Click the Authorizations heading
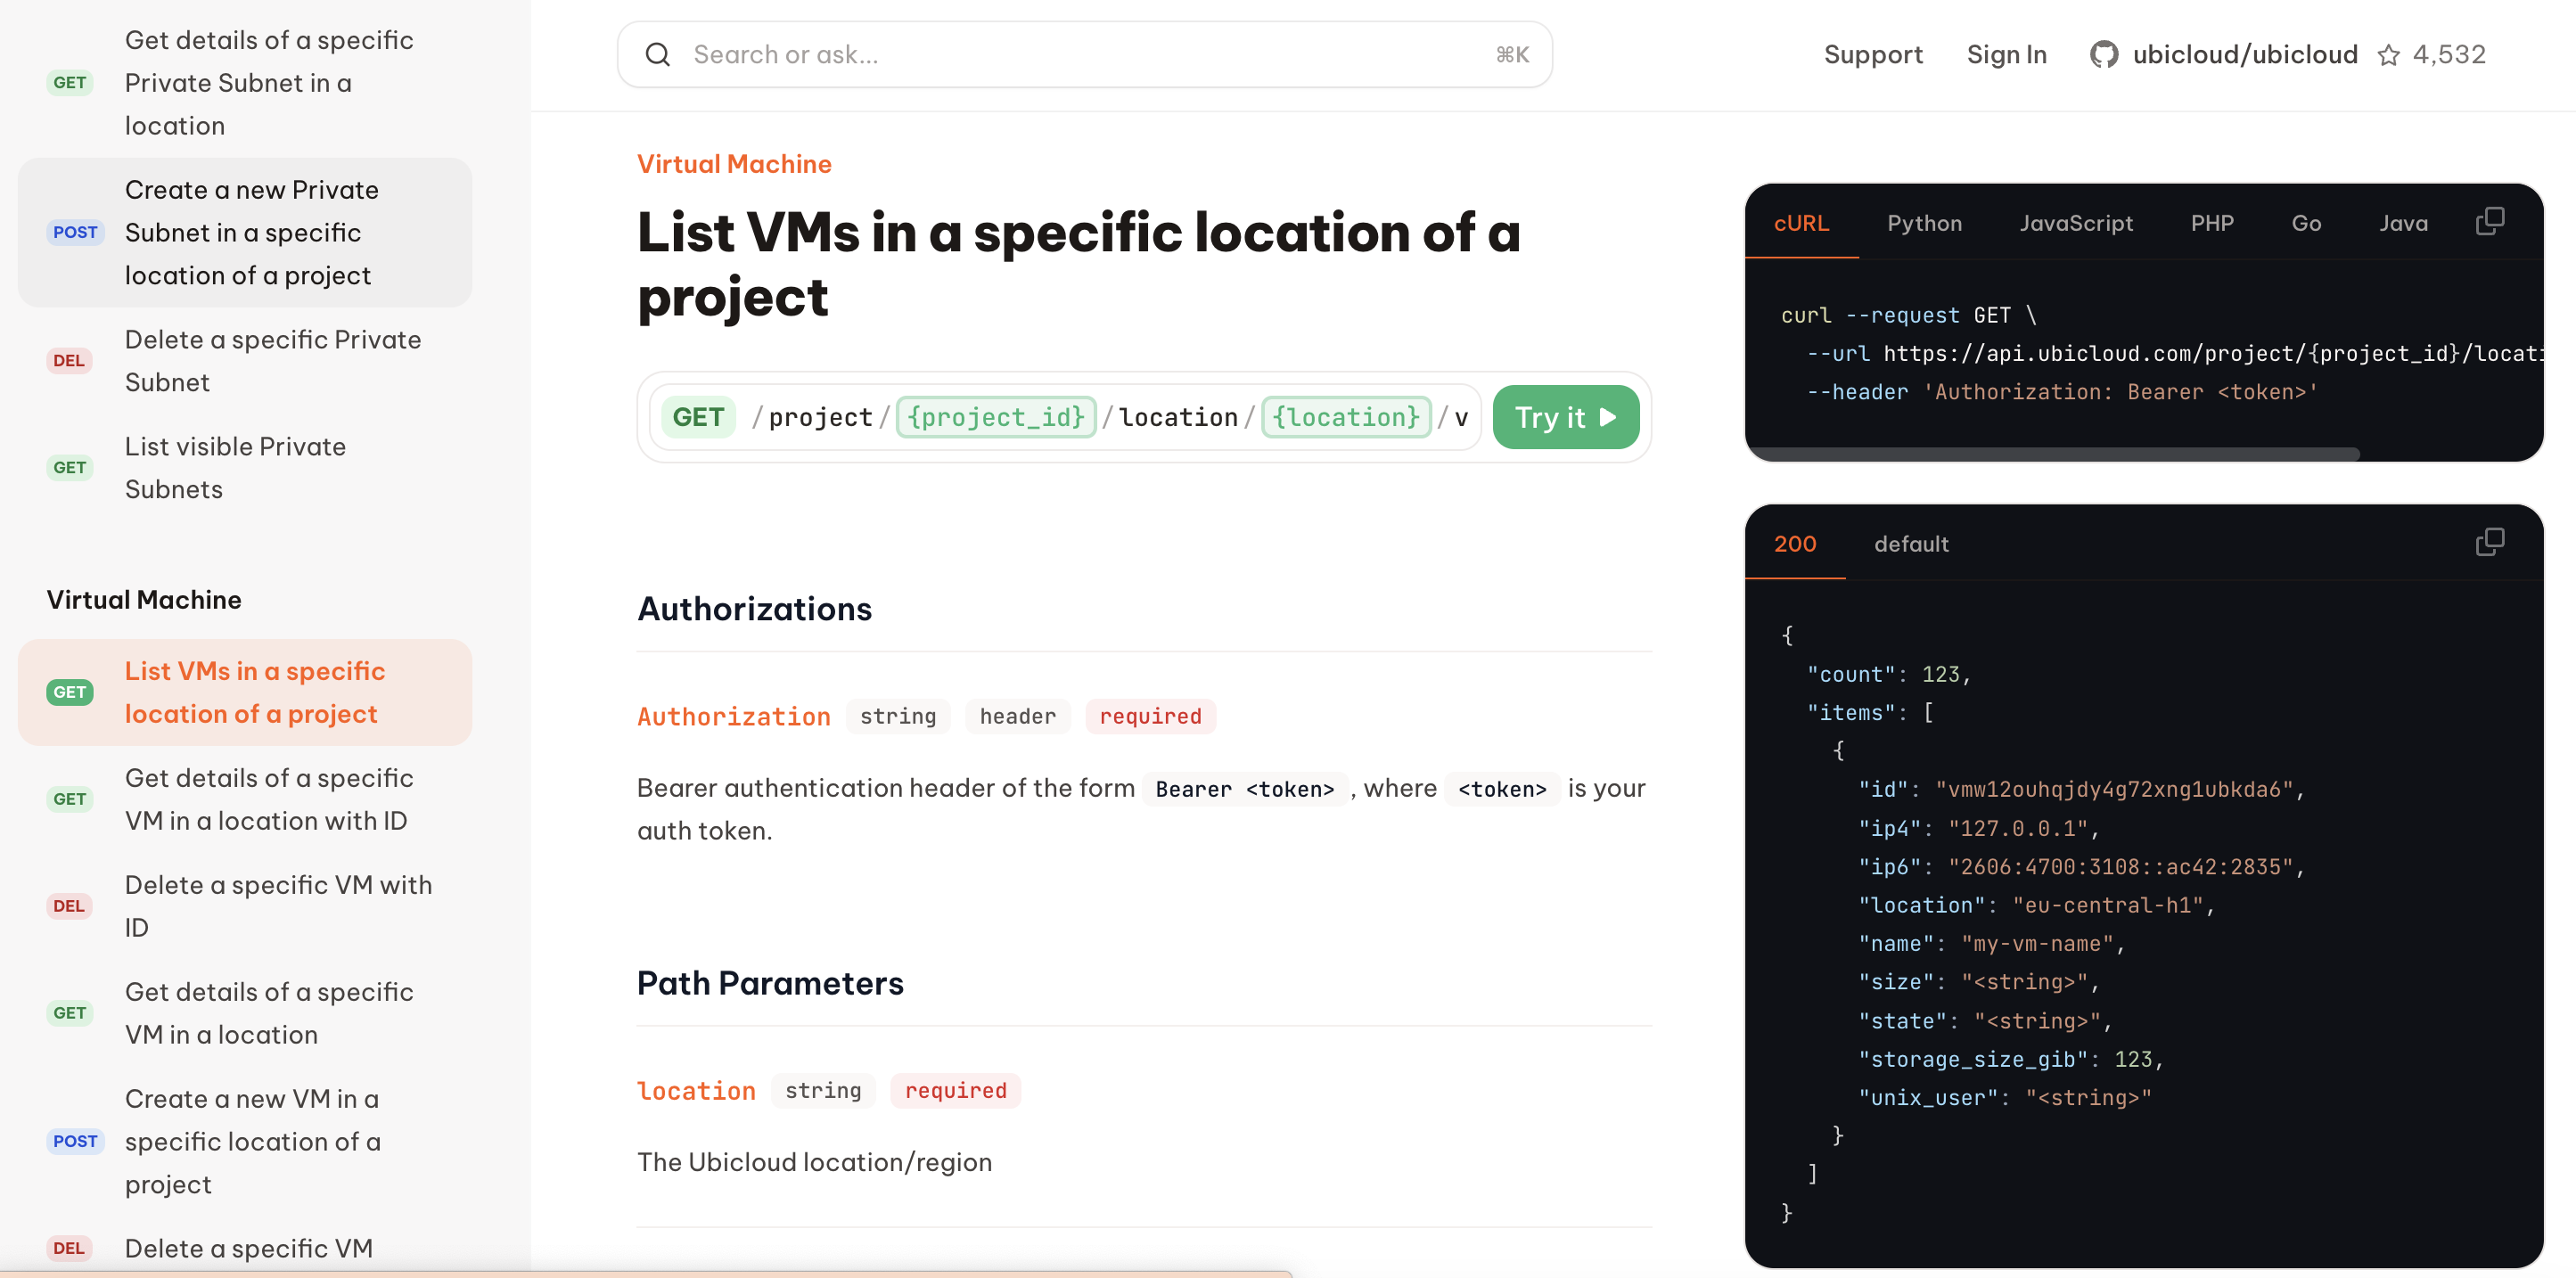 (x=754, y=609)
